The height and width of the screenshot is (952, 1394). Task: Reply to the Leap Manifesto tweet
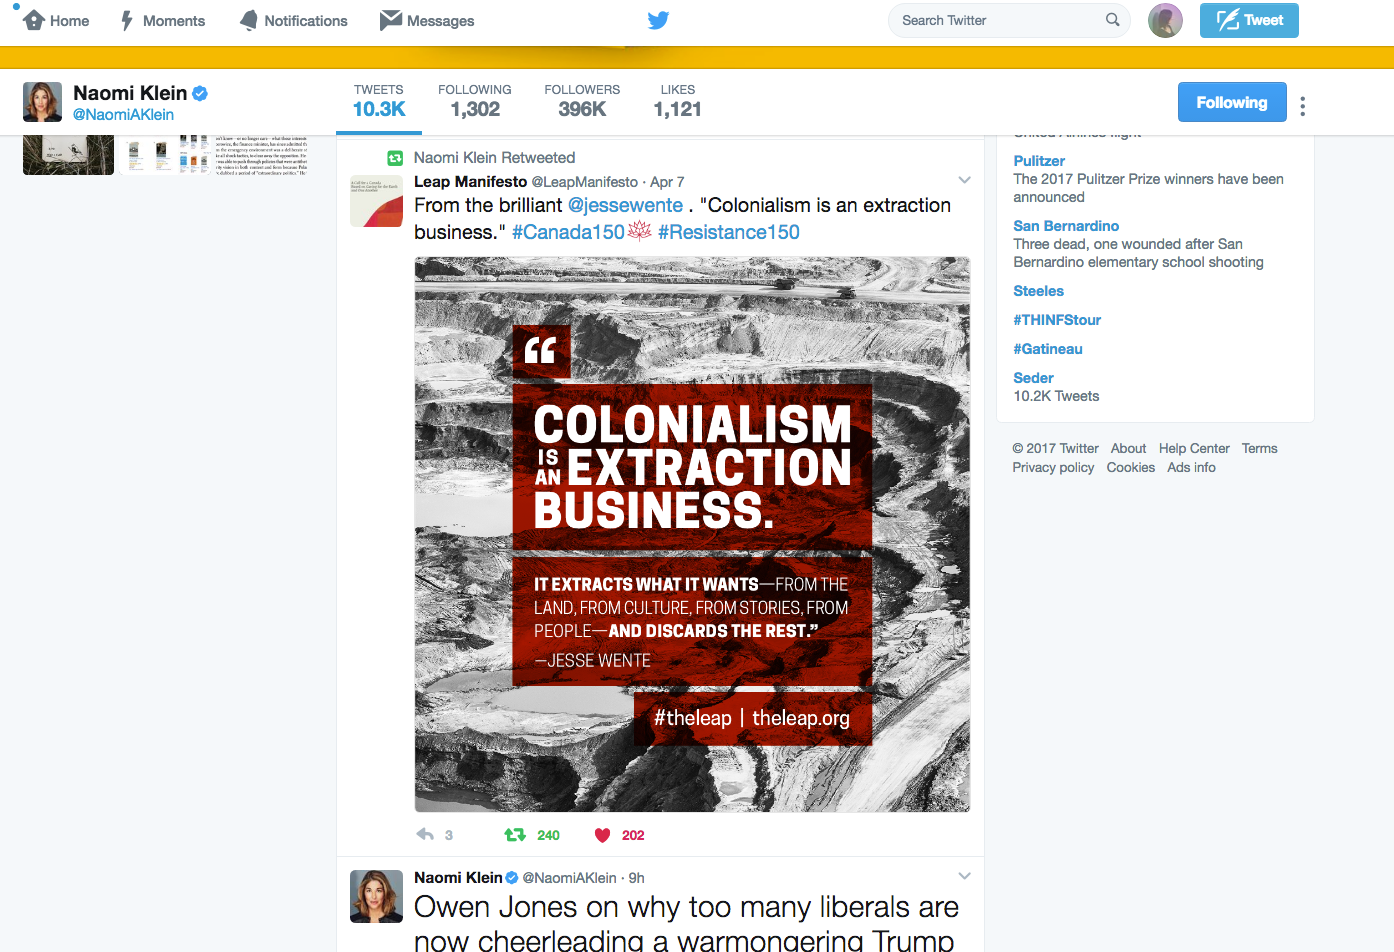[x=425, y=835]
